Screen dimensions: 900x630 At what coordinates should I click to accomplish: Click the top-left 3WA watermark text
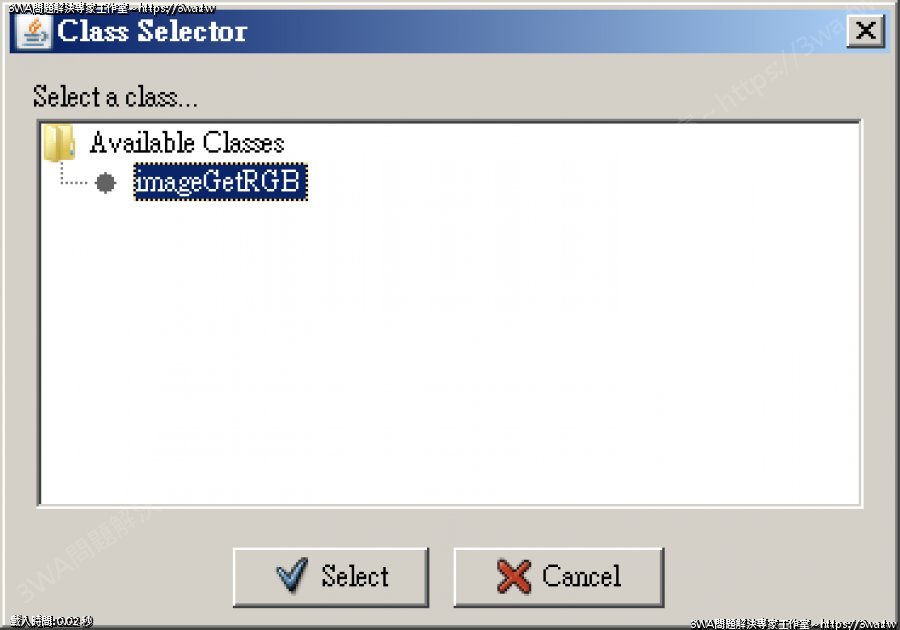click(x=112, y=8)
